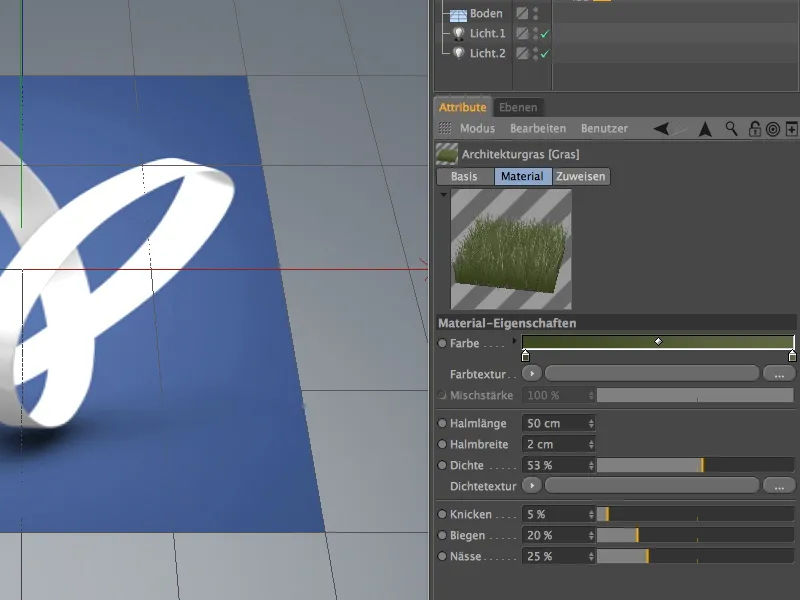Toggle the Attribute manager lock icon
The width and height of the screenshot is (800, 600).
(x=754, y=129)
